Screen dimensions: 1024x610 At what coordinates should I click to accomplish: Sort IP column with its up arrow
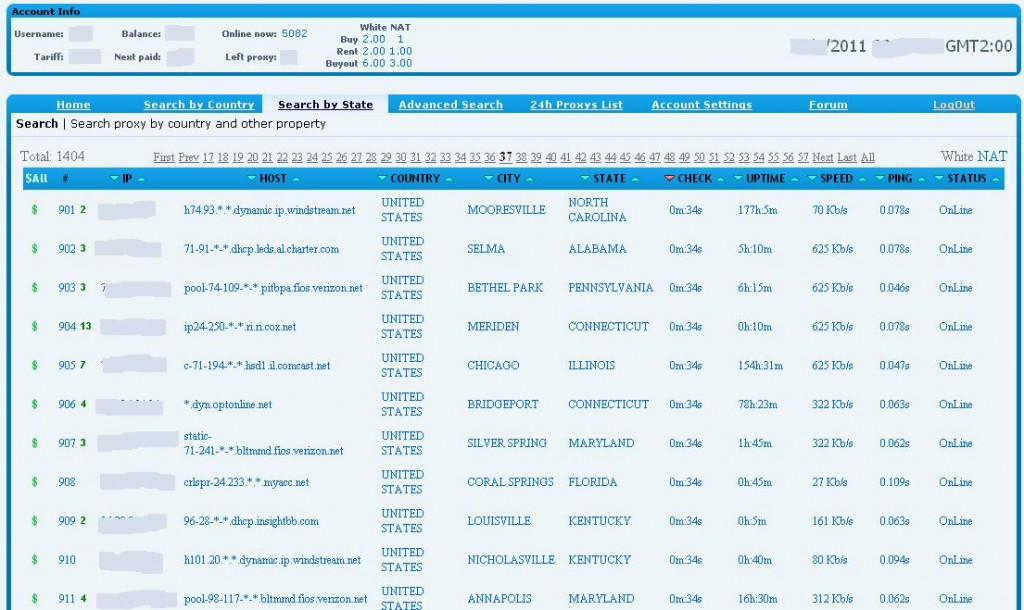(141, 179)
